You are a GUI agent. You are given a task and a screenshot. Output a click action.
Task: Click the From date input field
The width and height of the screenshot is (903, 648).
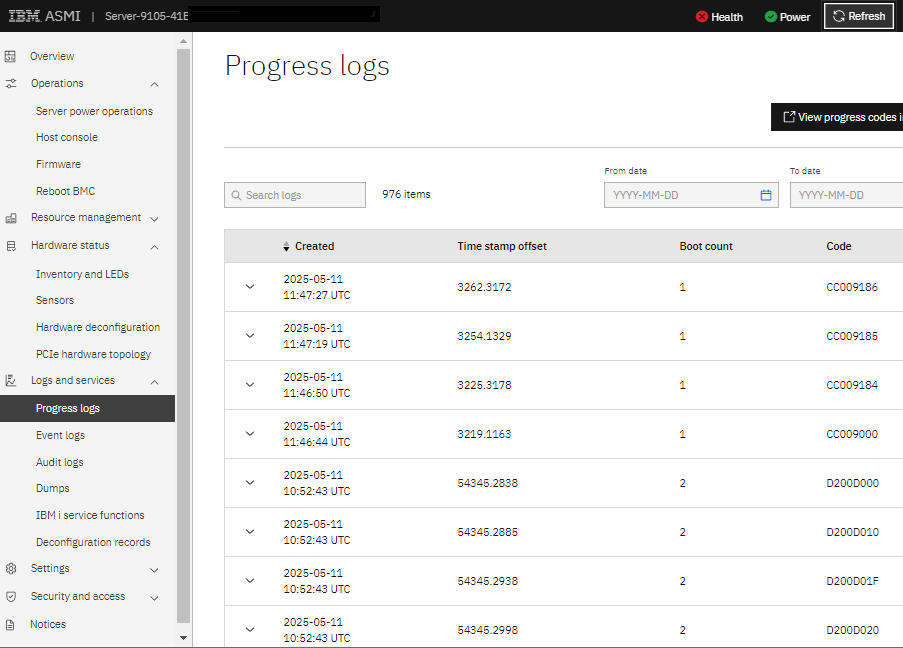pyautogui.click(x=691, y=195)
